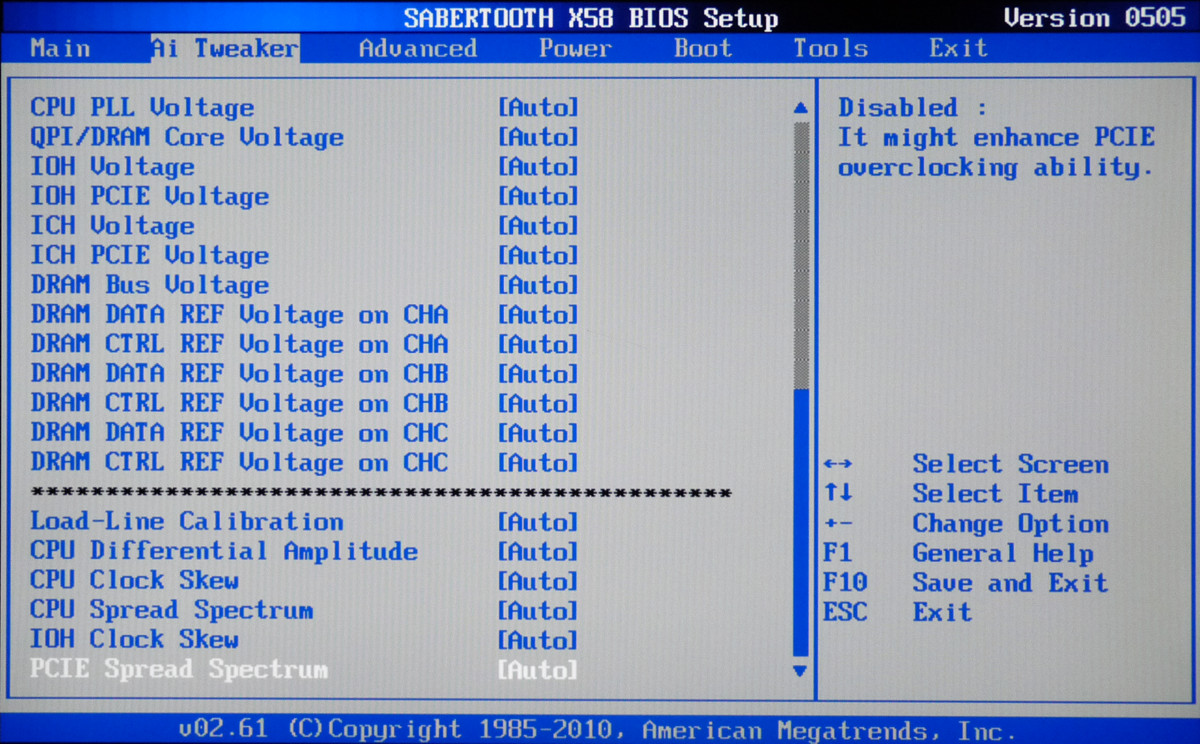Select DRAM DATA REF Voltage on CHB
The image size is (1200, 744).
click(x=239, y=374)
